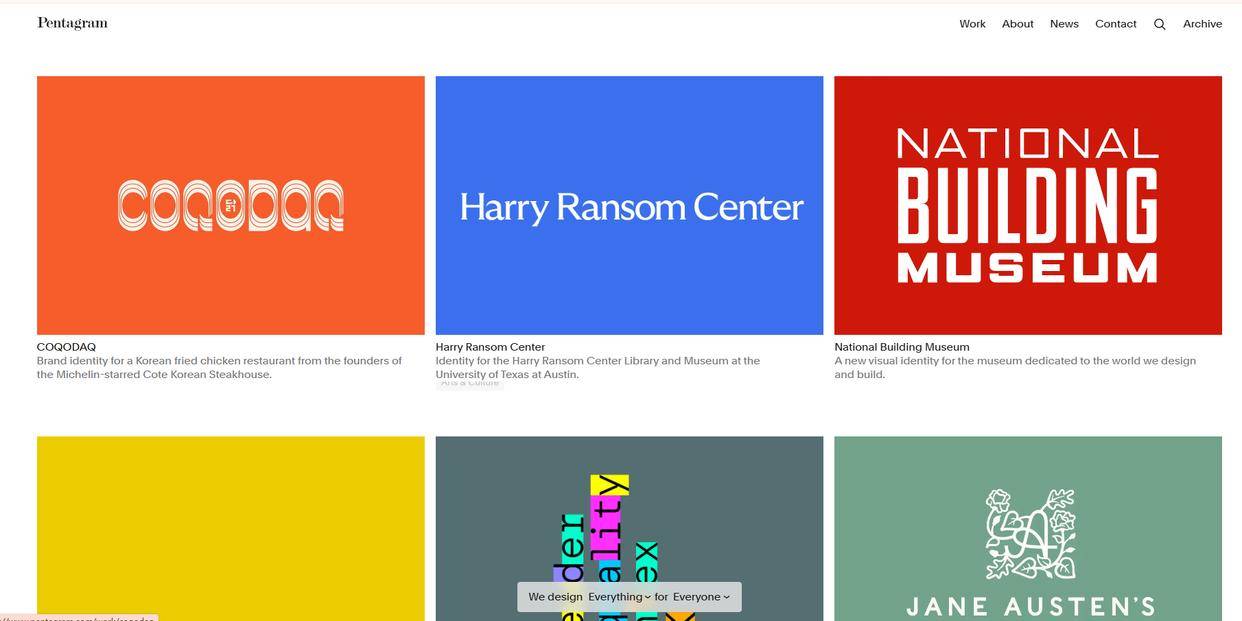The height and width of the screenshot is (621, 1242).
Task: Click the National Building Museum title link
Action: [x=902, y=347]
